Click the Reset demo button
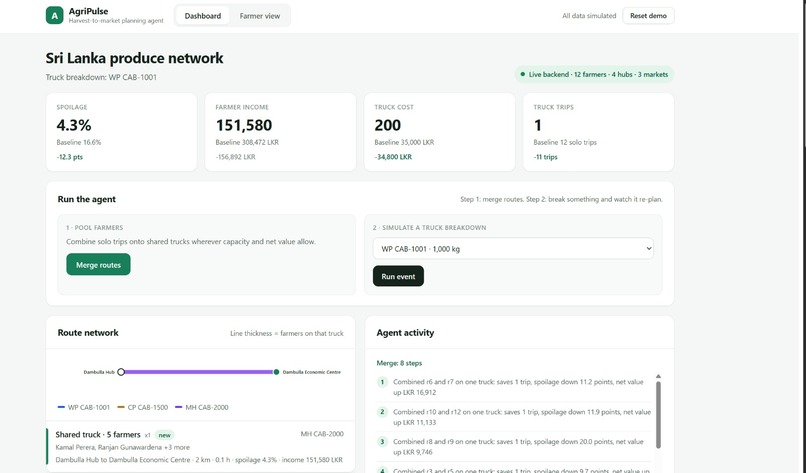Image resolution: width=806 pixels, height=473 pixels. [x=648, y=16]
